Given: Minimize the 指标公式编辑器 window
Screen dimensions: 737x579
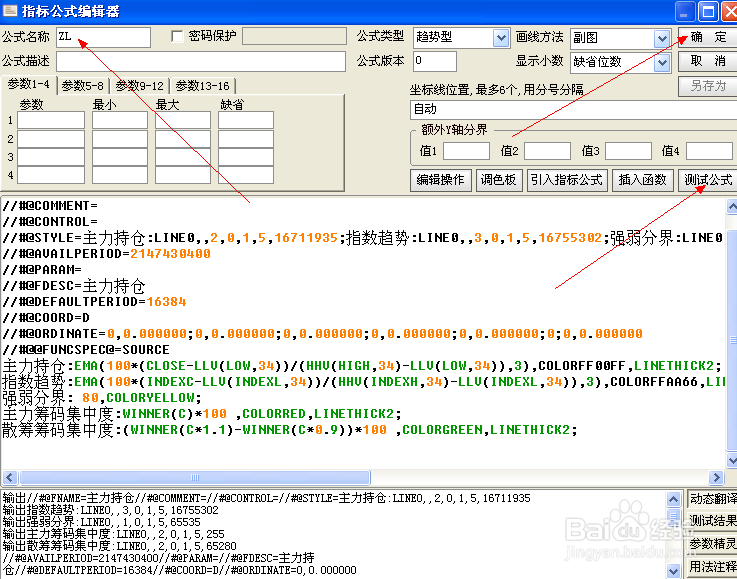Looking at the screenshot, I should pos(685,11).
